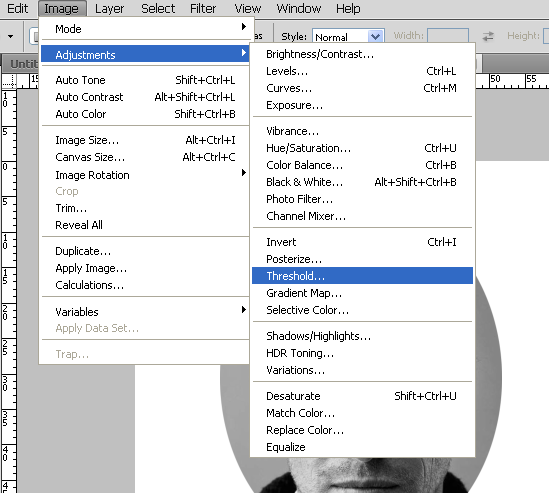
Task: Select the Adjustments submenu entry
Action: (x=145, y=54)
